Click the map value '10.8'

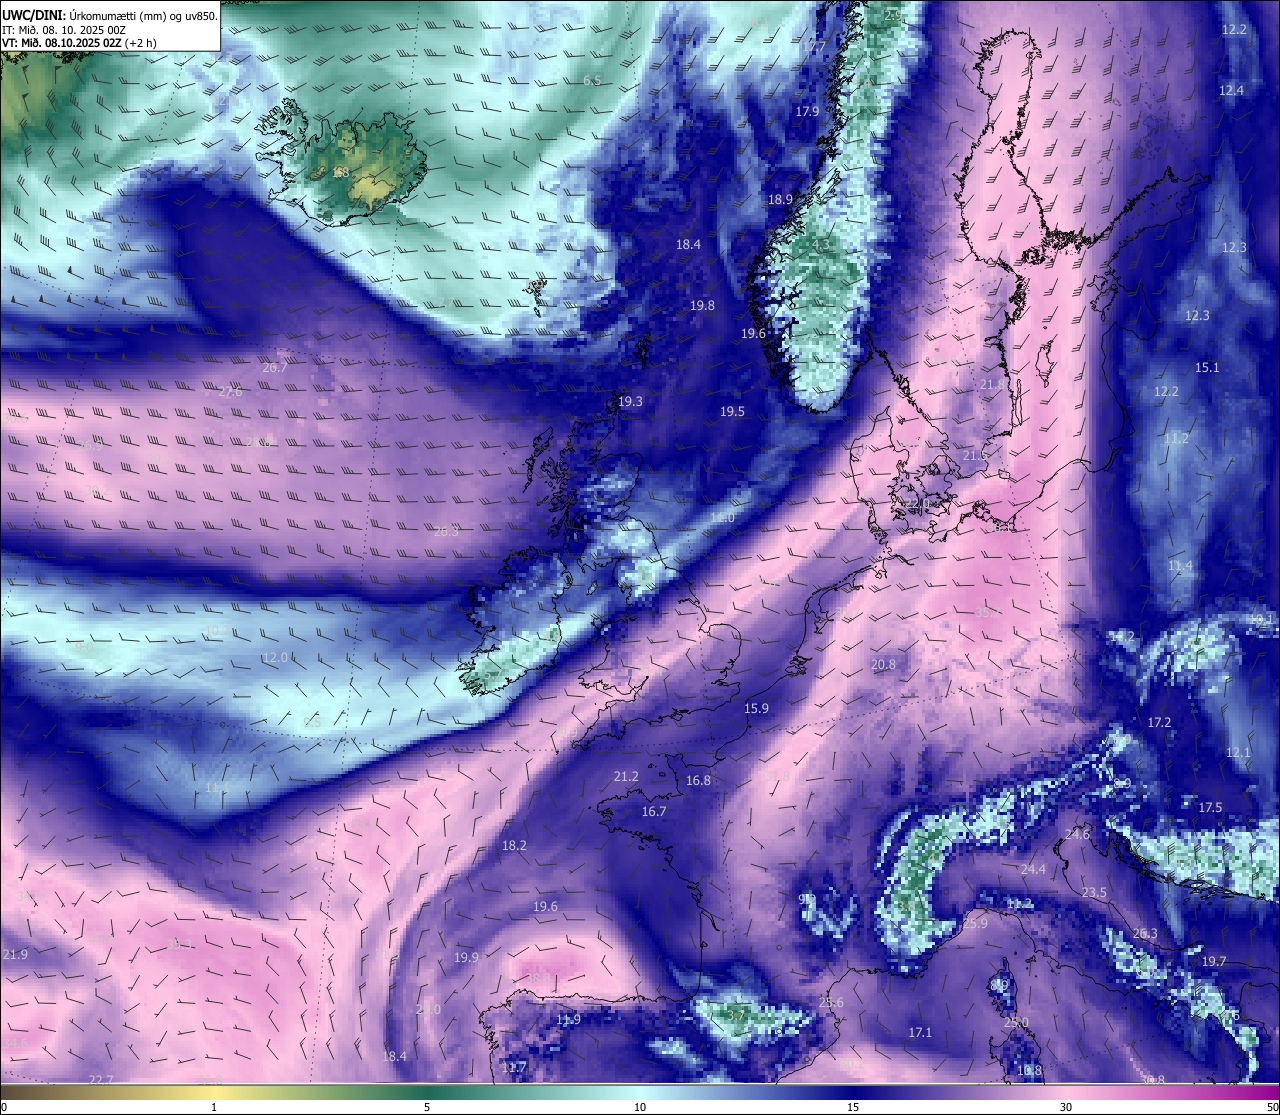(1029, 1071)
